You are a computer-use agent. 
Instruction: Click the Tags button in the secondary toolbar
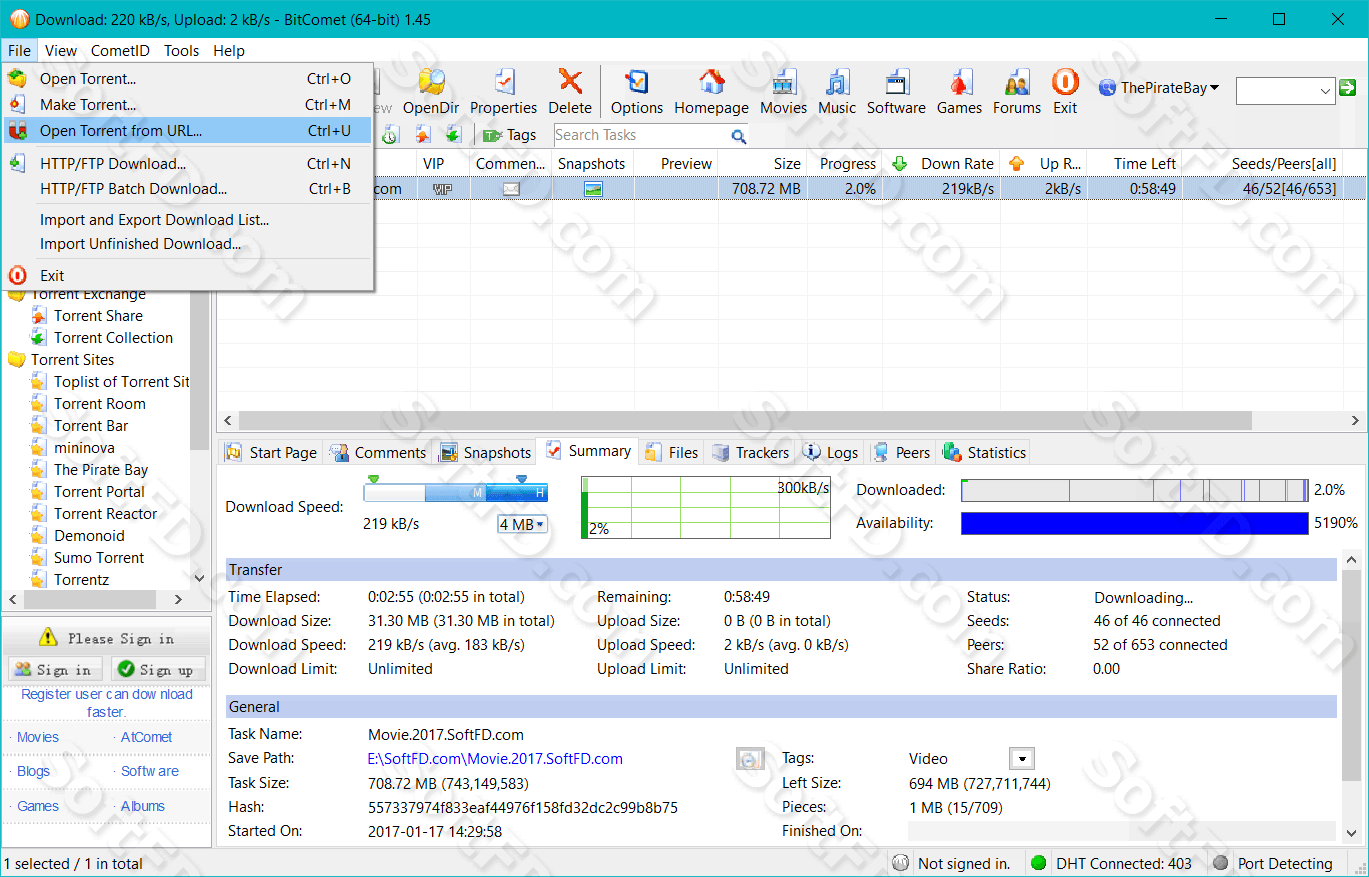510,135
